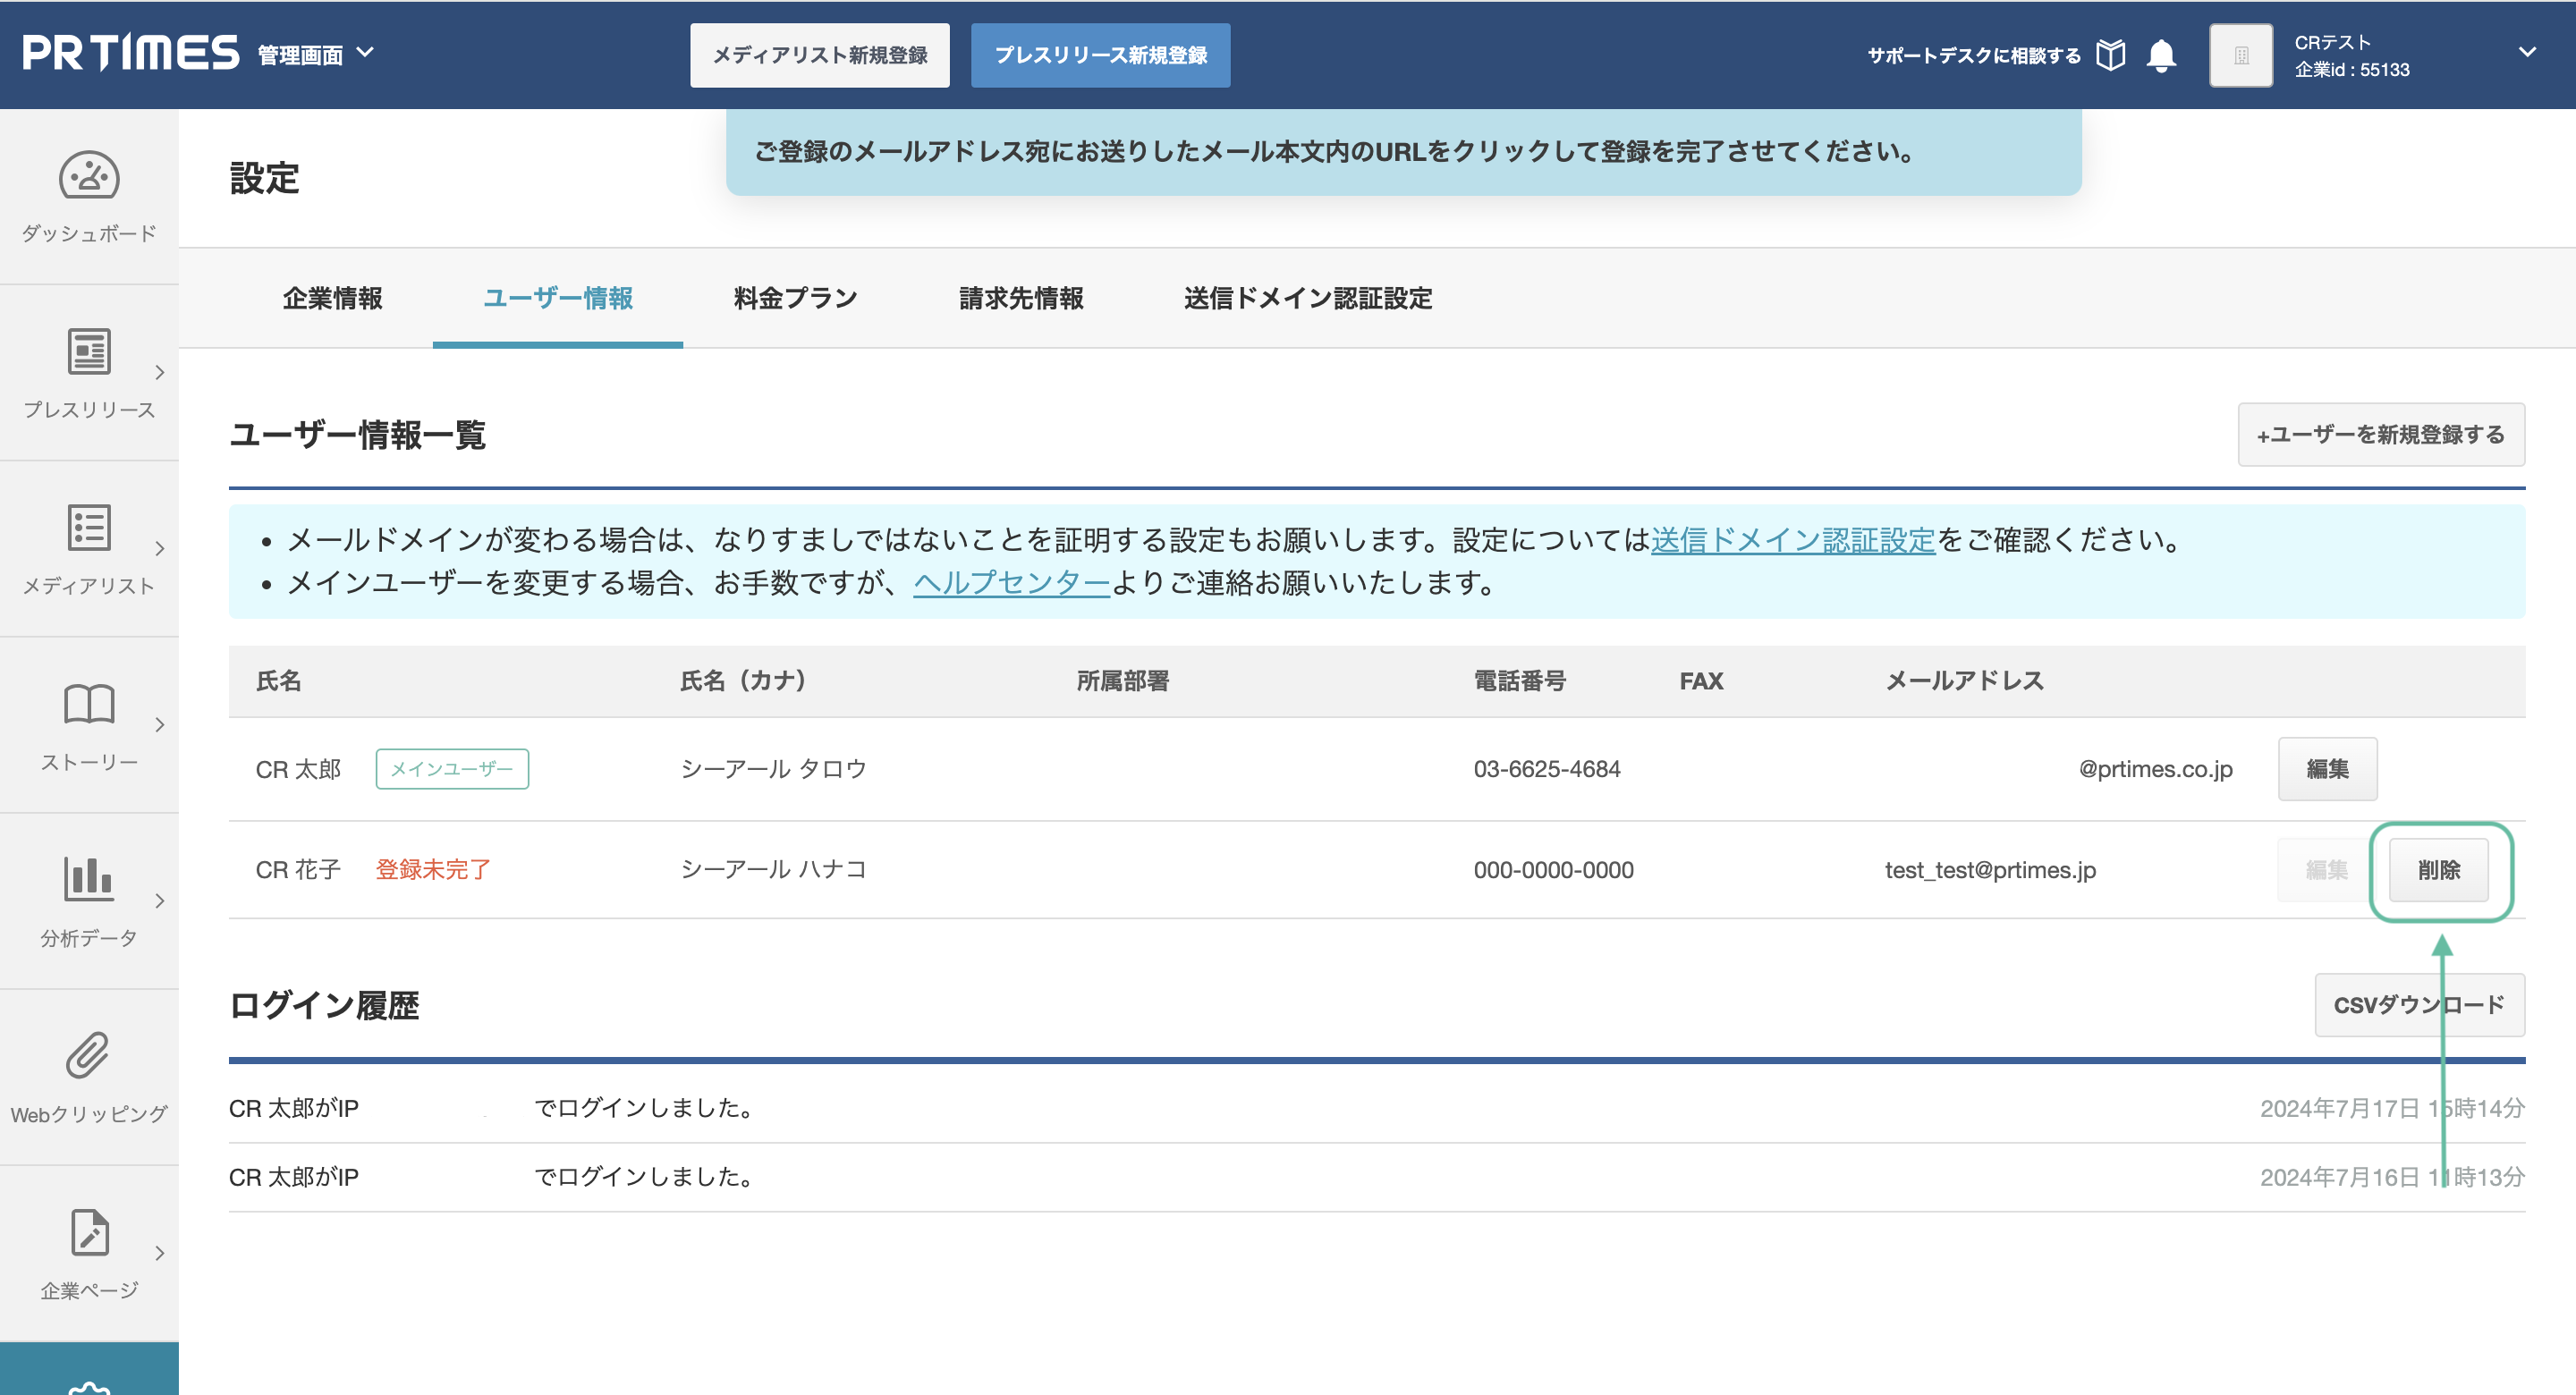Expand the プレスリリース submenu chevron
This screenshot has width=2576, height=1395.
click(x=160, y=373)
